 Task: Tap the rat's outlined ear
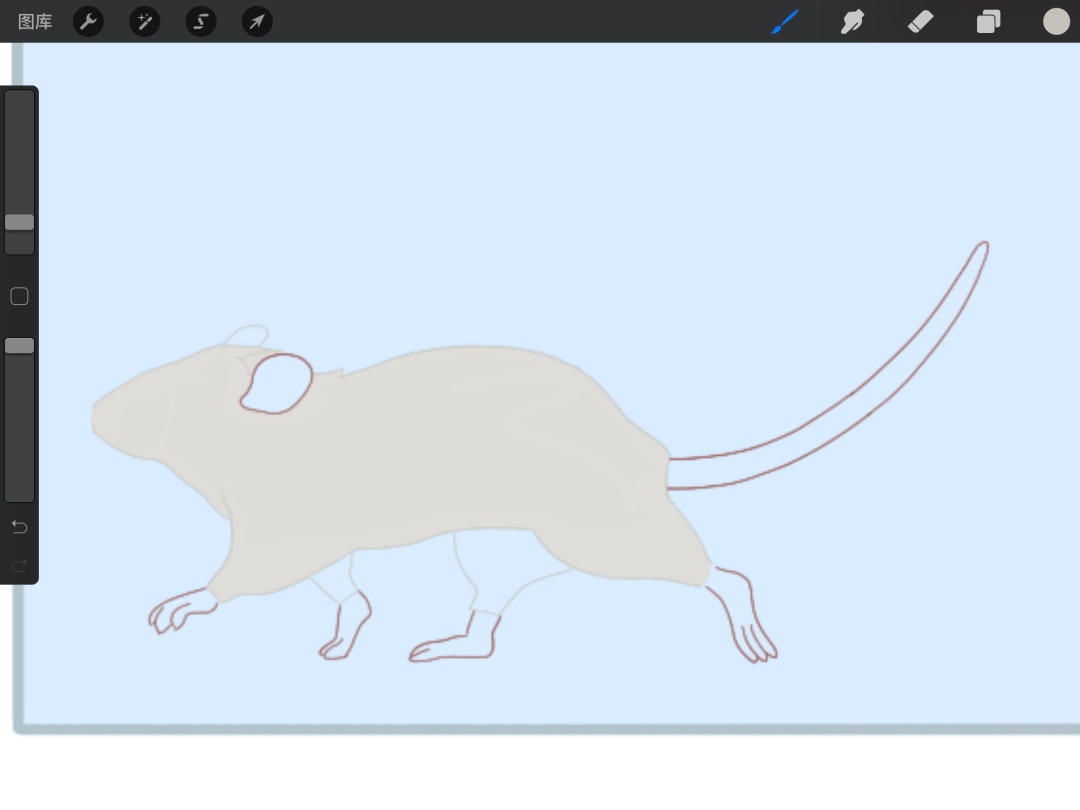pyautogui.click(x=277, y=384)
